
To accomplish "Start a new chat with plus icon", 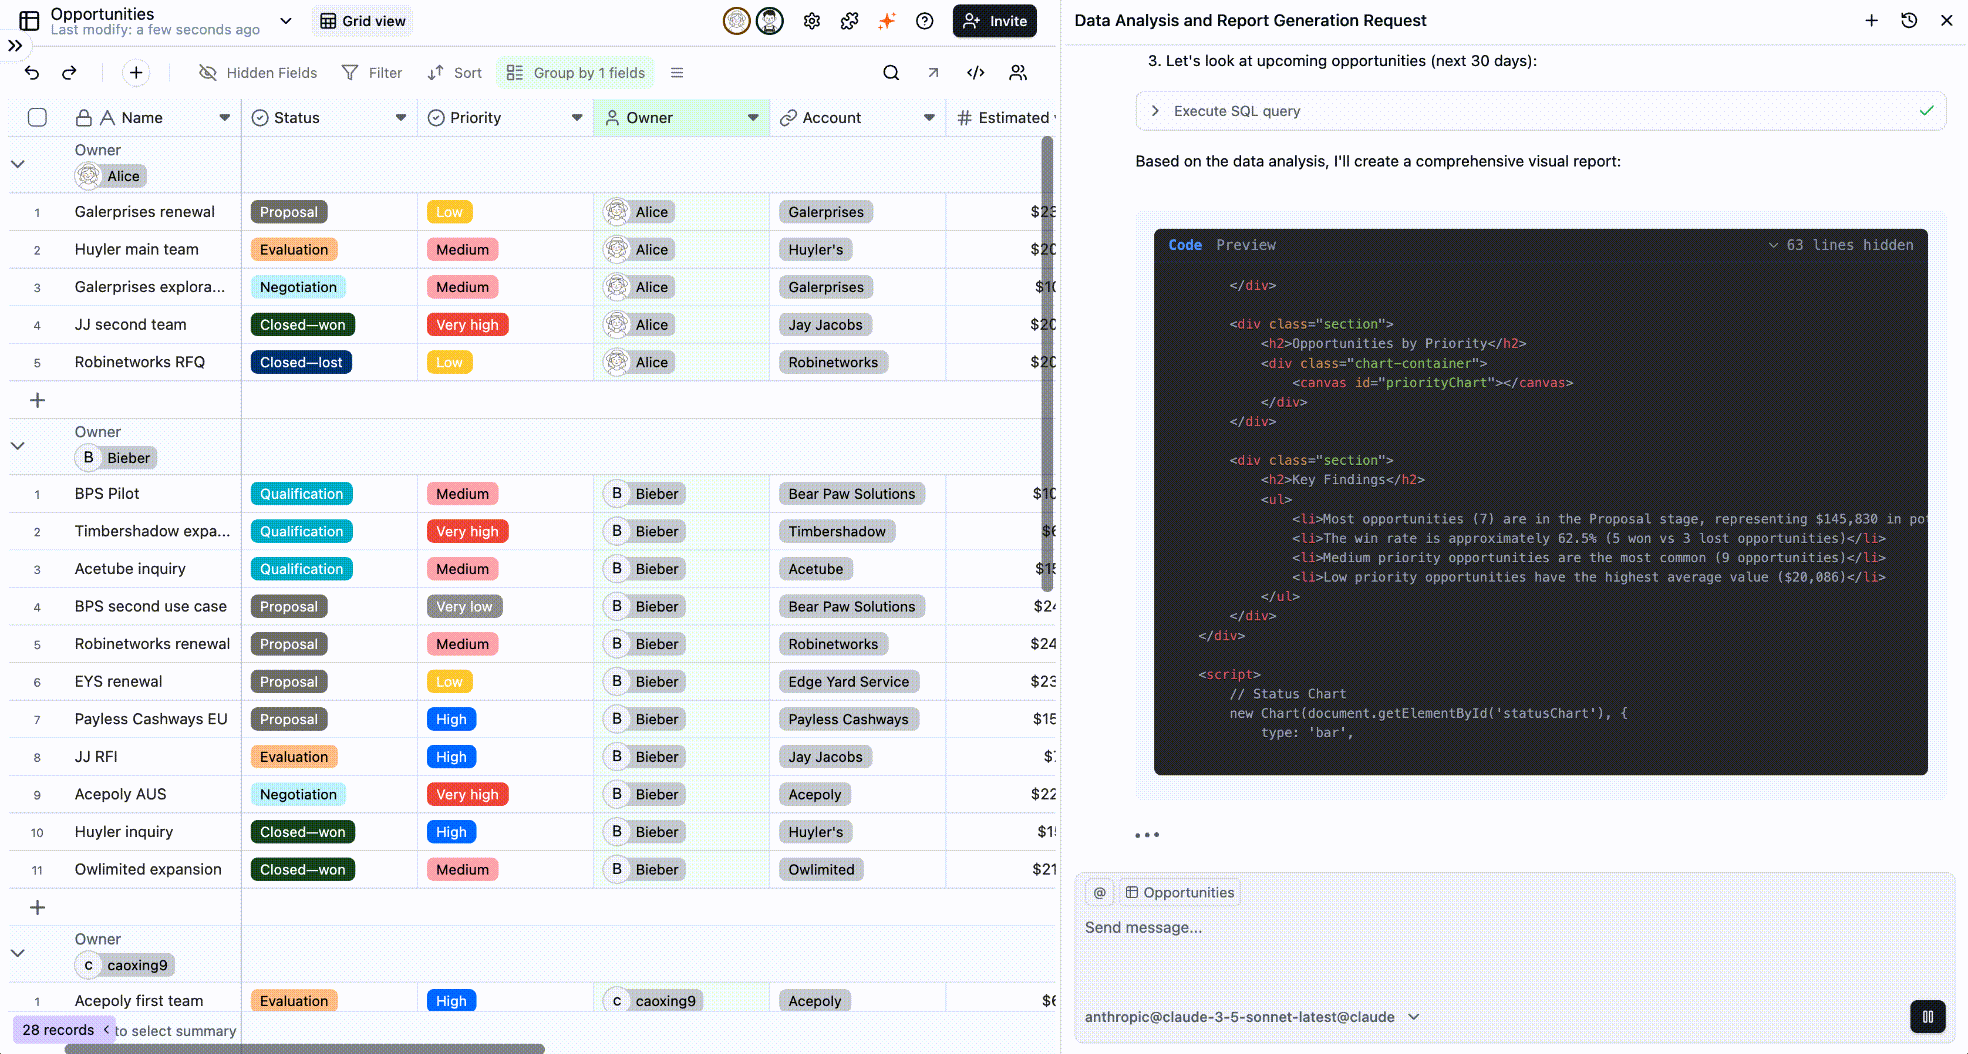I will [1871, 21].
